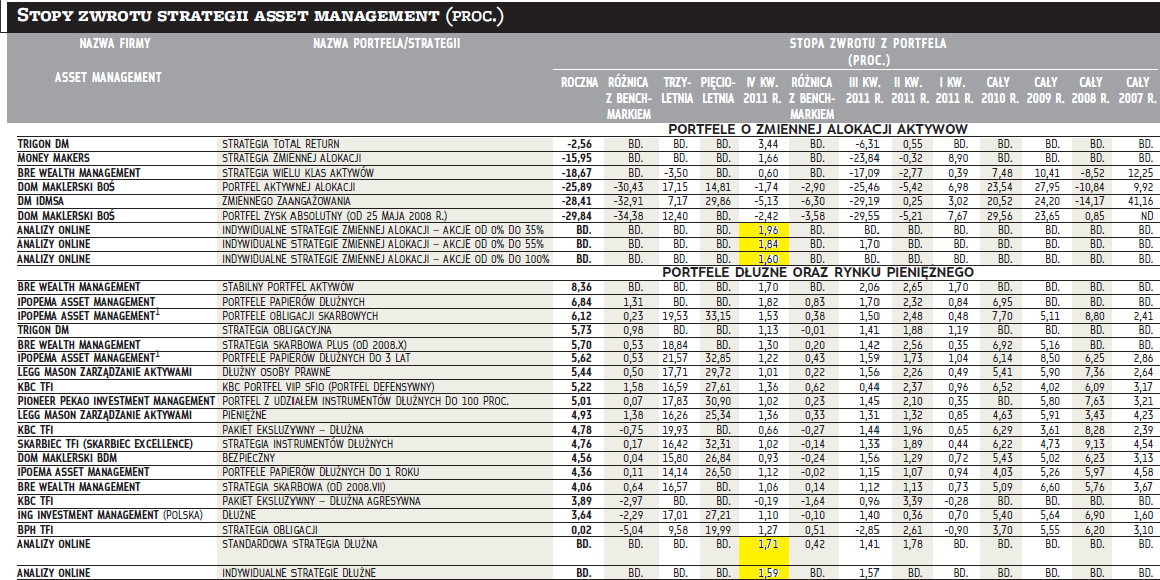The width and height of the screenshot is (1160, 580).
Task: Click 'SKARBIEC TFI (SKARBIEC EXCELLENCE)' company name
Action: (105, 444)
